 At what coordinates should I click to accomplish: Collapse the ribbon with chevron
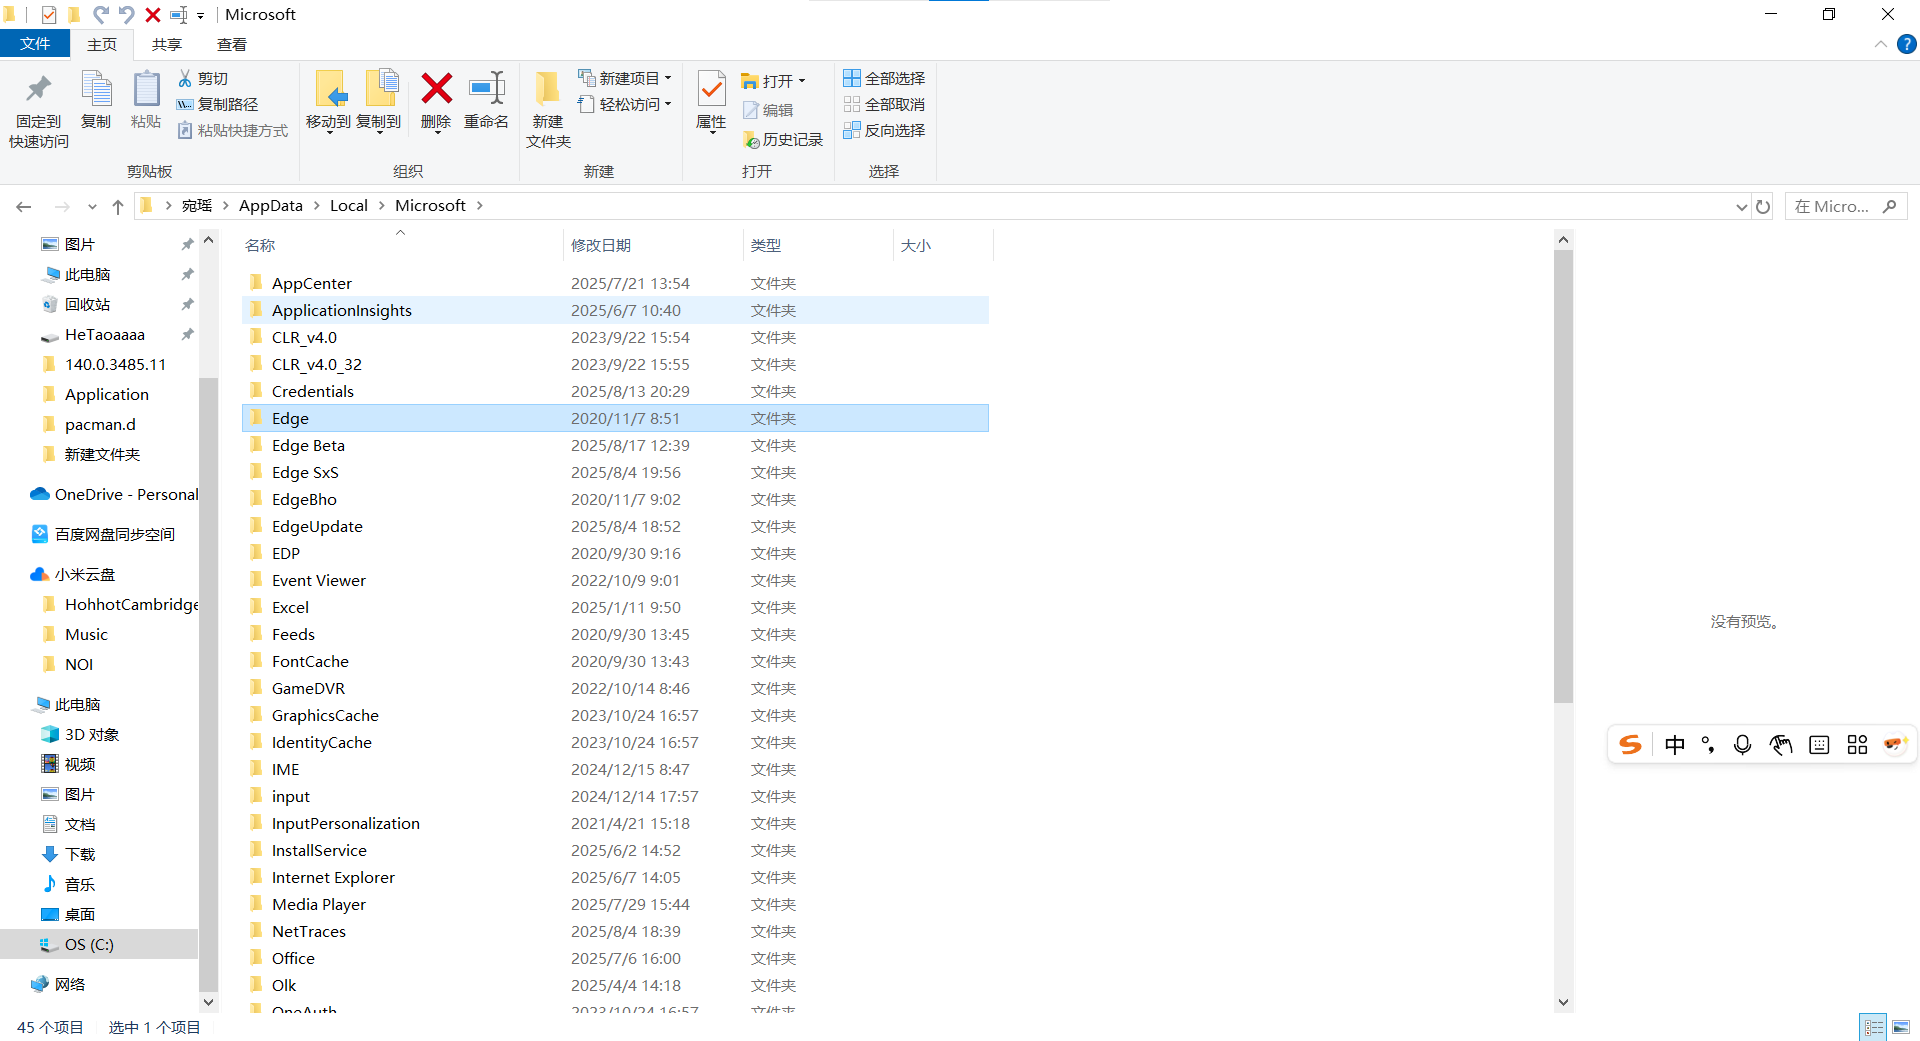[1880, 44]
